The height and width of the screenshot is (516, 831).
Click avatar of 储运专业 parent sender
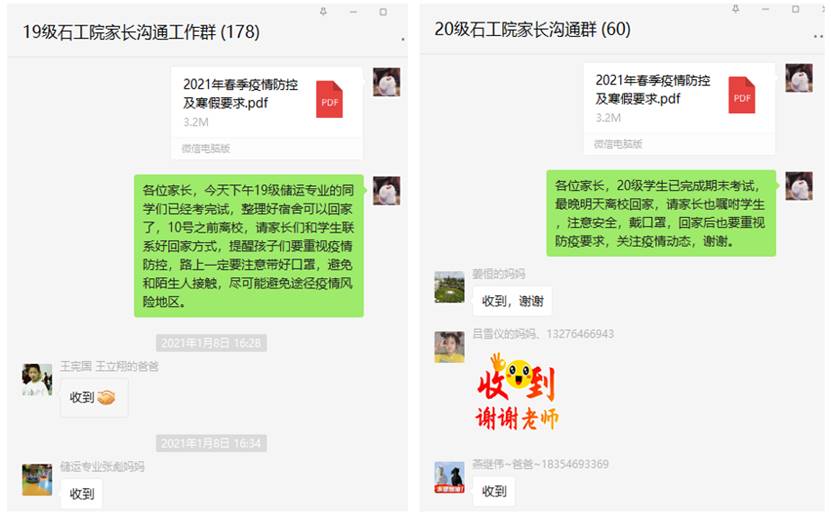[37, 479]
